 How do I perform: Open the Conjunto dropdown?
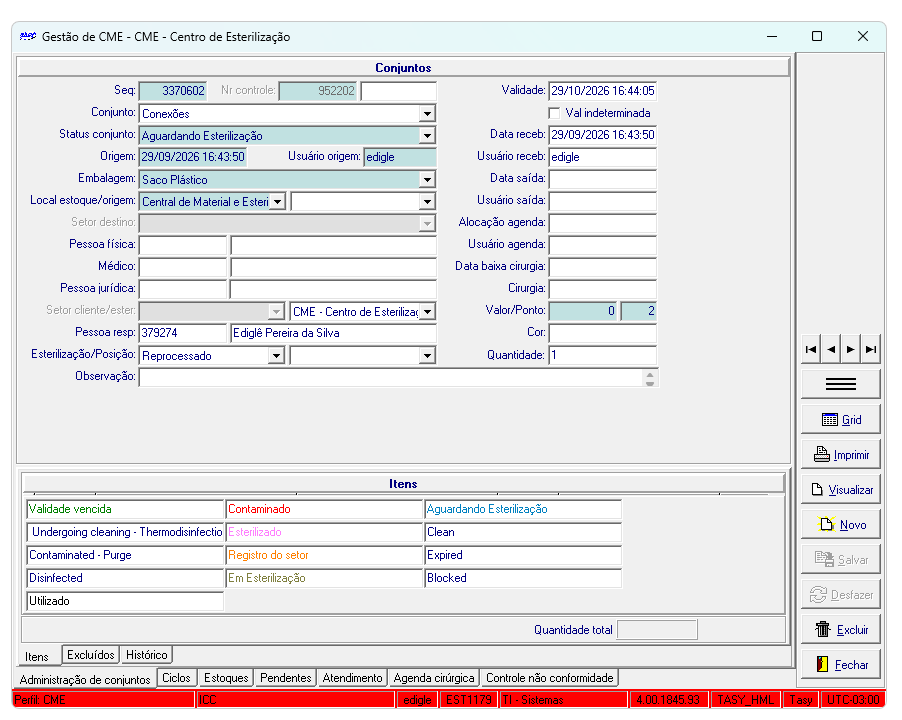427,113
